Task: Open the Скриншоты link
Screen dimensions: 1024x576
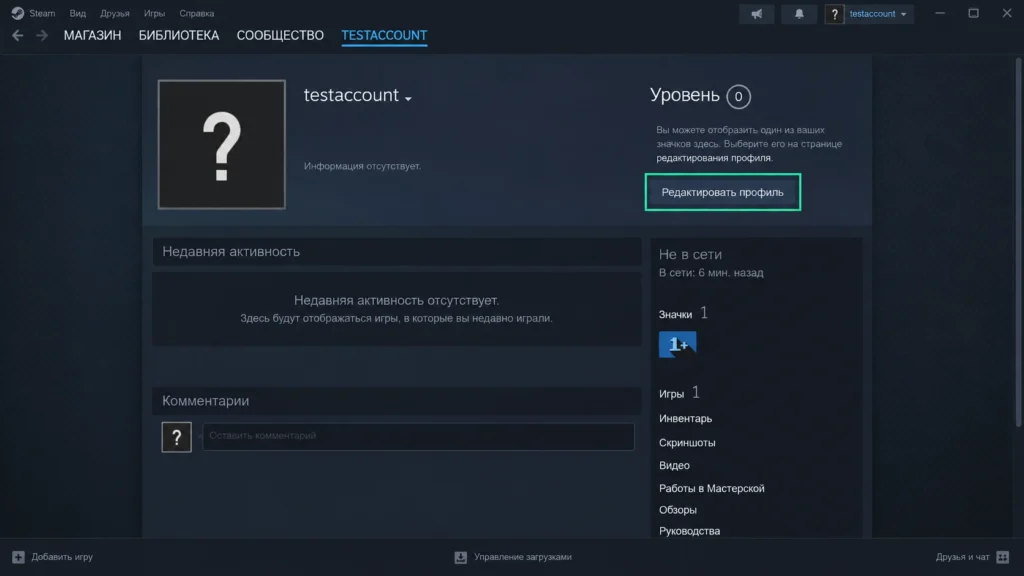Action: (x=687, y=443)
